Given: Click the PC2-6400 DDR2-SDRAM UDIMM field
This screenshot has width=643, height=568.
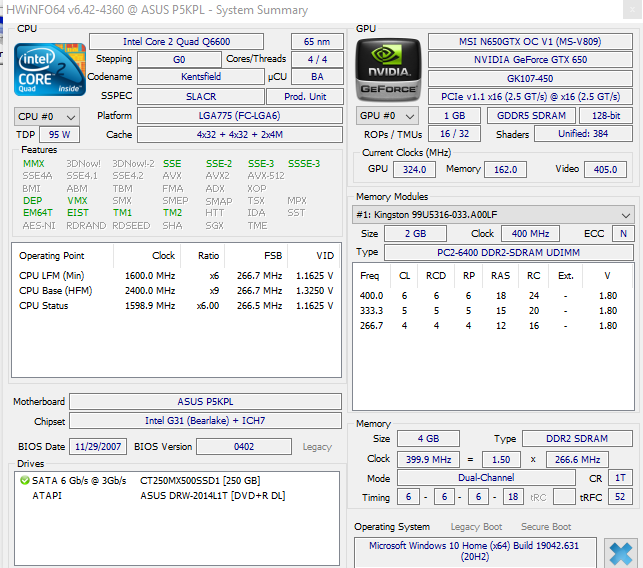Looking at the screenshot, I should (508, 253).
